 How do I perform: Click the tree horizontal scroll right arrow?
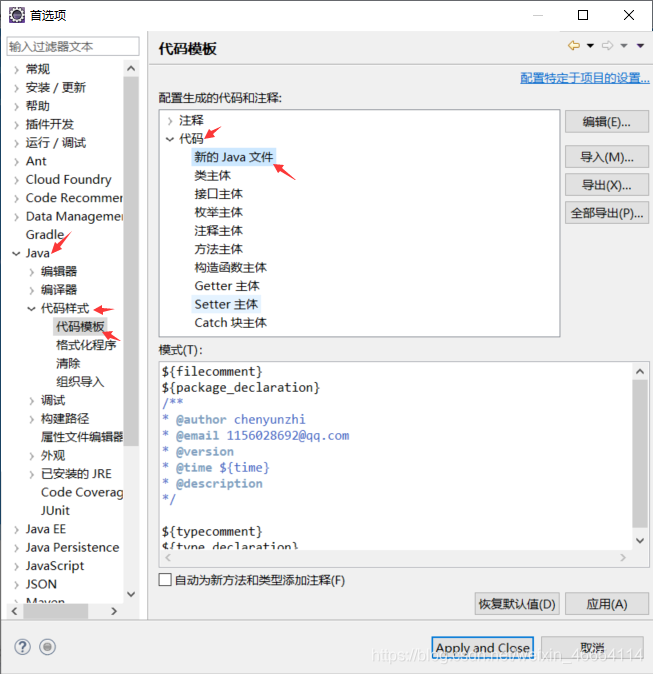pos(114,611)
